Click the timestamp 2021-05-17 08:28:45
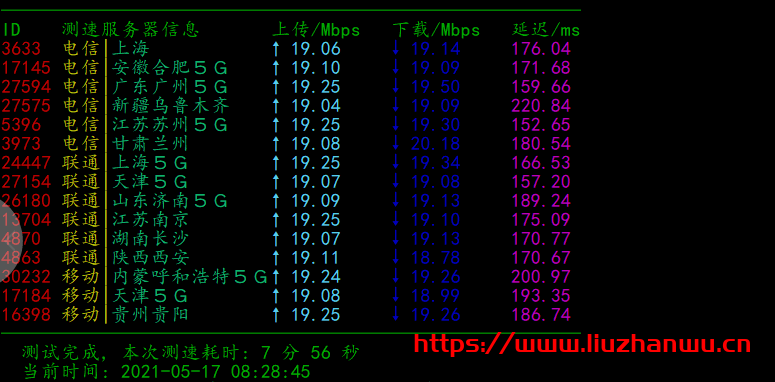Image resolution: width=775 pixels, height=382 pixels. (215, 371)
